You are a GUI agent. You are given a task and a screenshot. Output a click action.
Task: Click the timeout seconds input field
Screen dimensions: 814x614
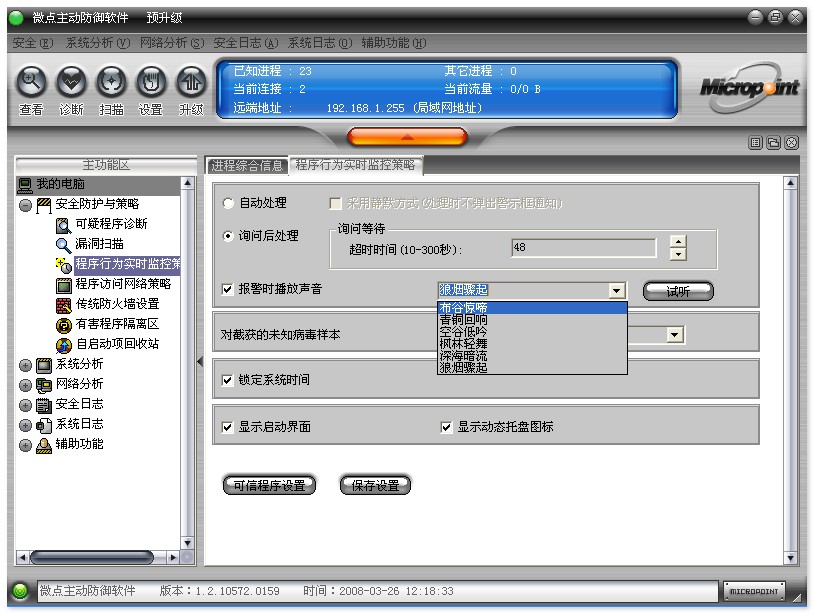[584, 248]
